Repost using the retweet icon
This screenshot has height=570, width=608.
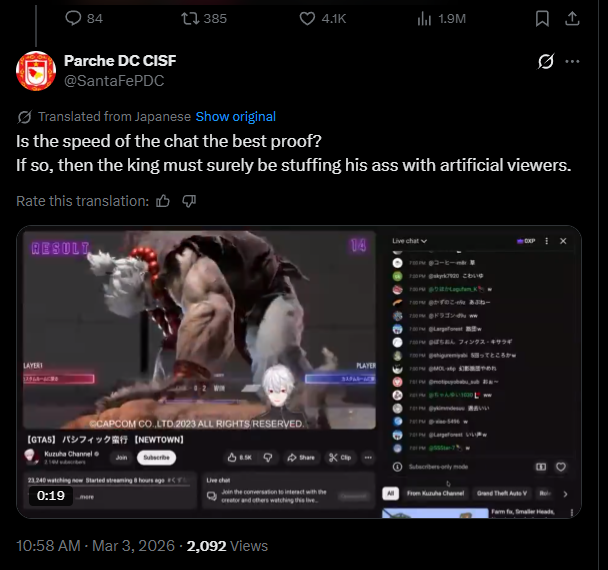tap(190, 18)
